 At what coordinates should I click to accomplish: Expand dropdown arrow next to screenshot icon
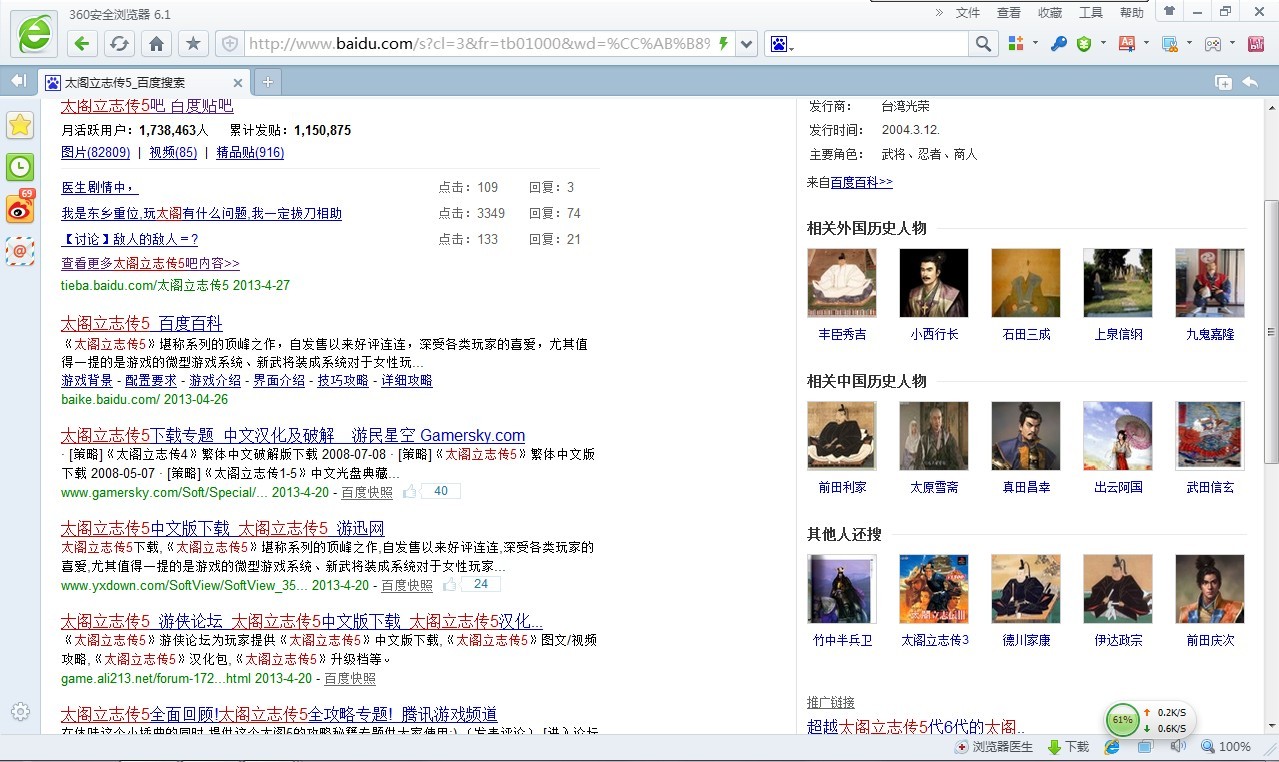pos(1188,44)
